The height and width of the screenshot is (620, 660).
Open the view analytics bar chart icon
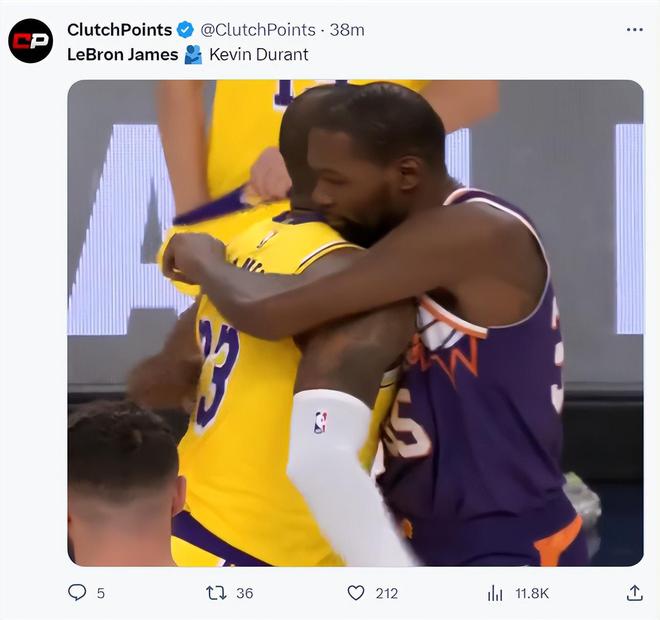tap(495, 593)
